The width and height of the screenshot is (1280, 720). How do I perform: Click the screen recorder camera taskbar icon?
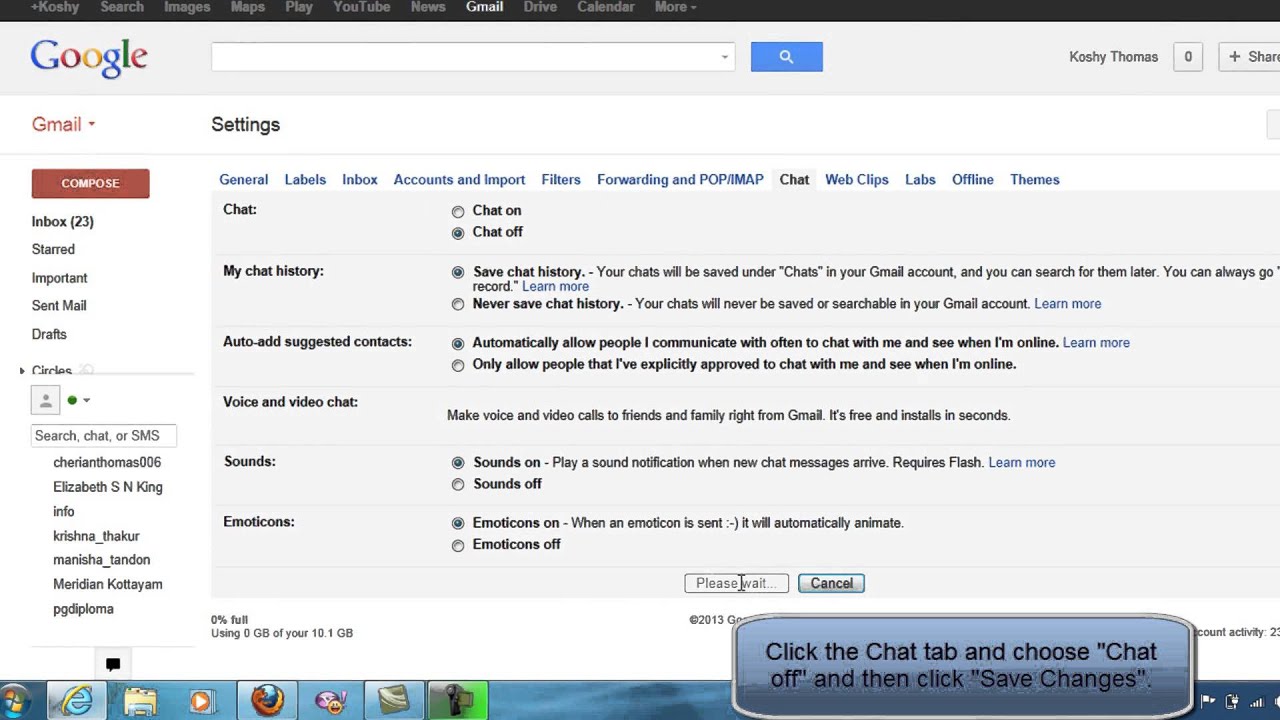tap(457, 702)
